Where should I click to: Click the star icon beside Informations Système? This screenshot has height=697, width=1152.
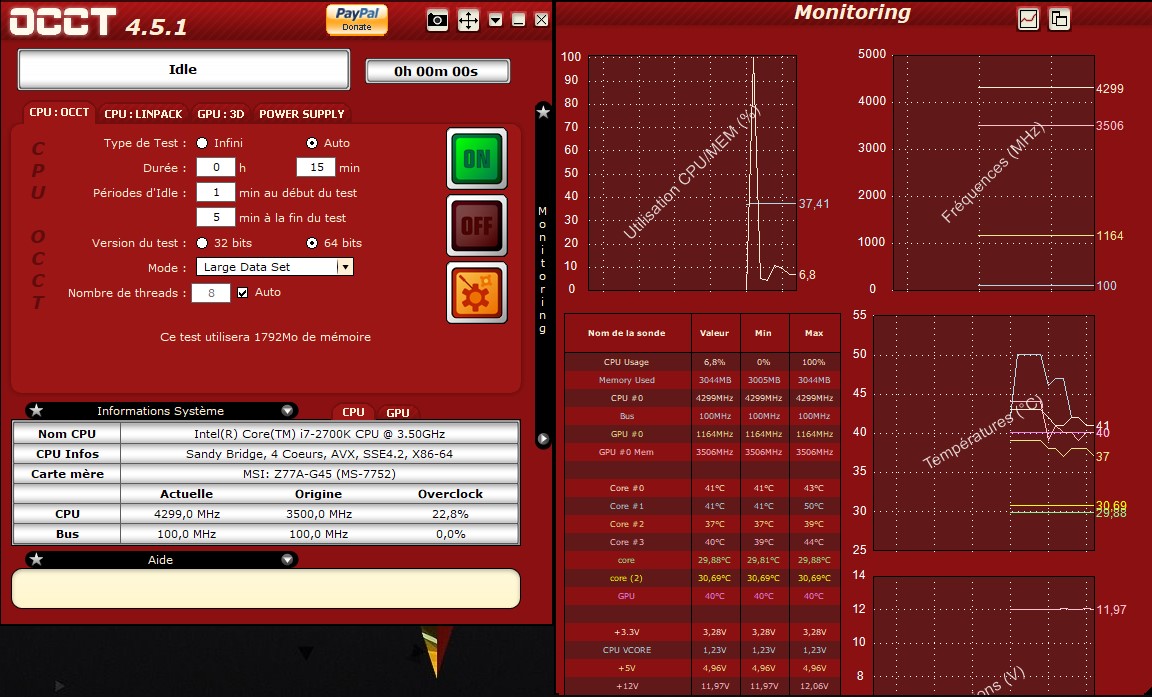(x=37, y=410)
